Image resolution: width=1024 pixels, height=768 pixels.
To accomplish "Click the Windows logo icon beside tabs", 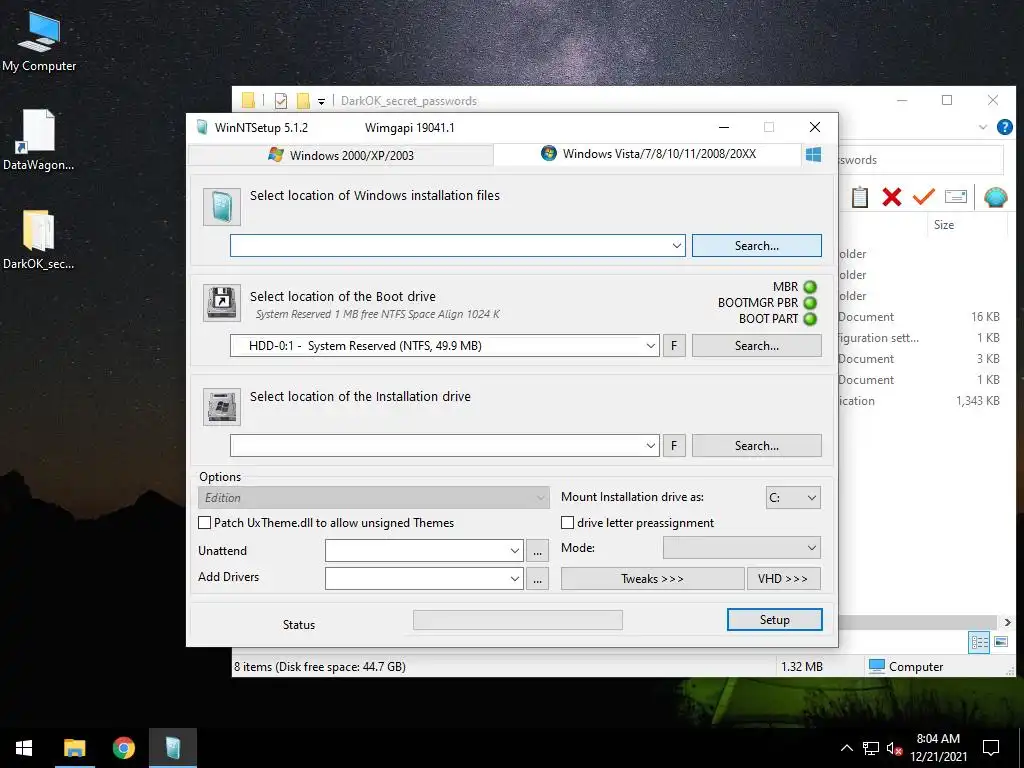I will [x=814, y=155].
